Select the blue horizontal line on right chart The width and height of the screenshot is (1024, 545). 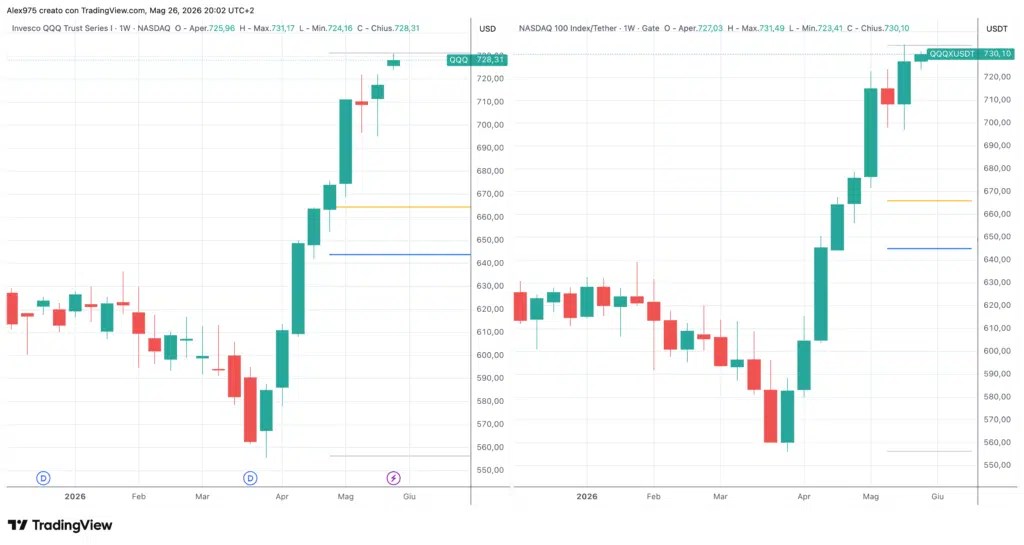[929, 249]
